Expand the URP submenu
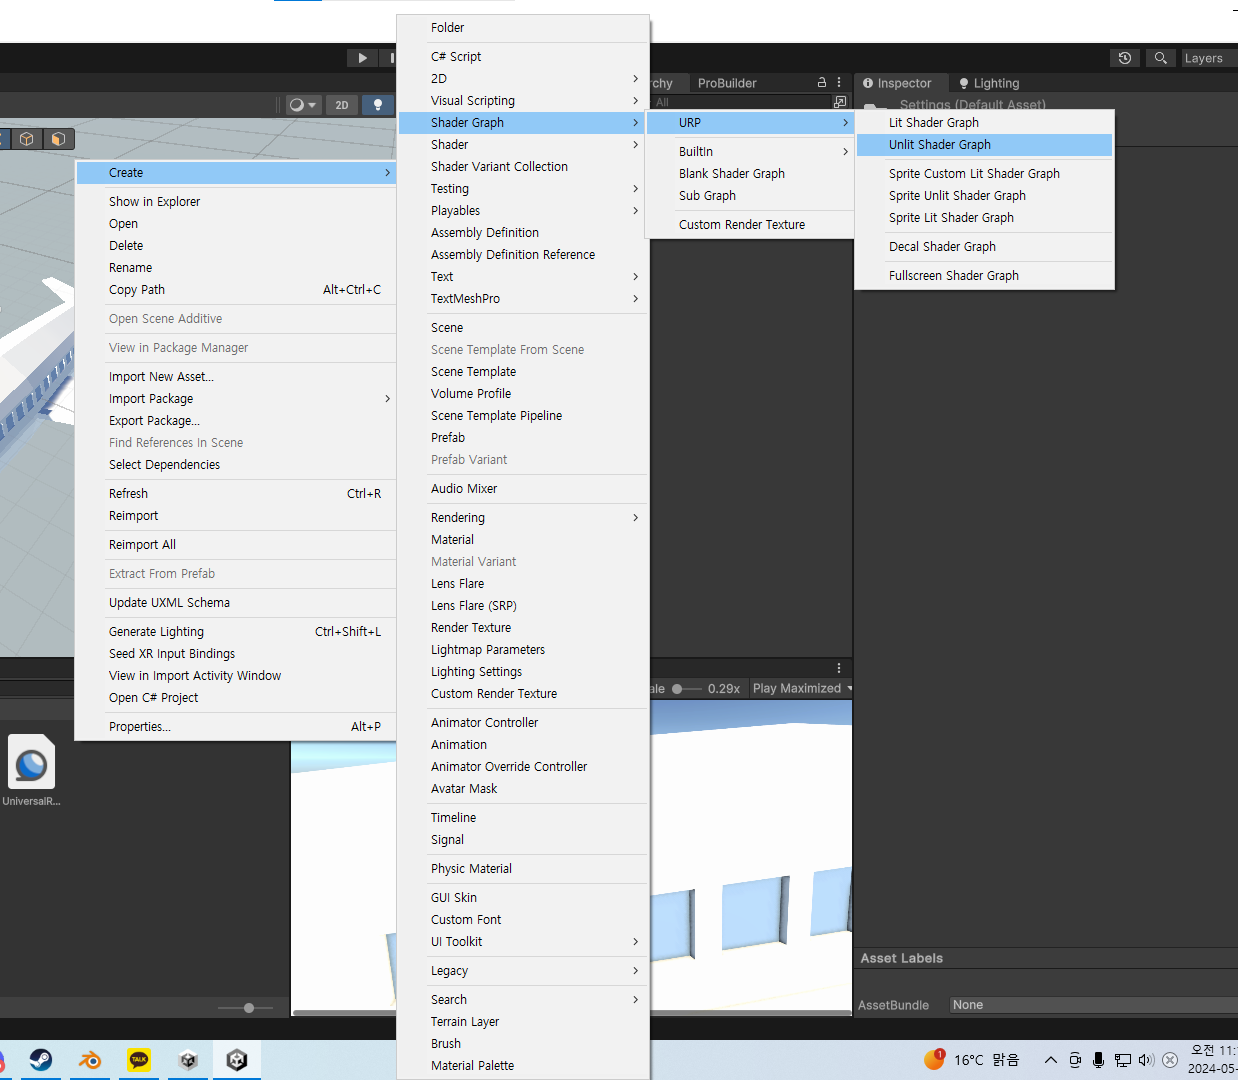 pos(750,123)
